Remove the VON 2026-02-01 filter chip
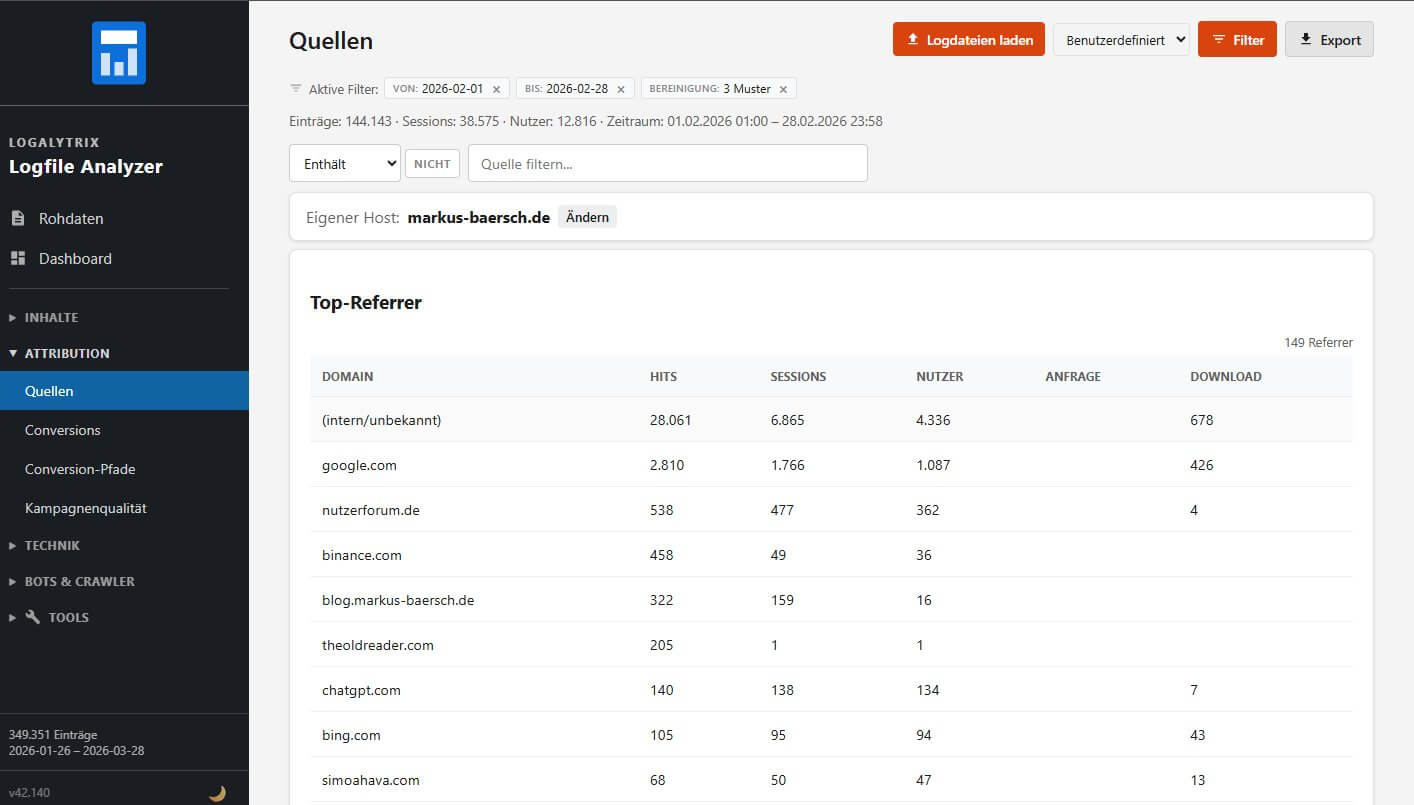 click(x=496, y=89)
